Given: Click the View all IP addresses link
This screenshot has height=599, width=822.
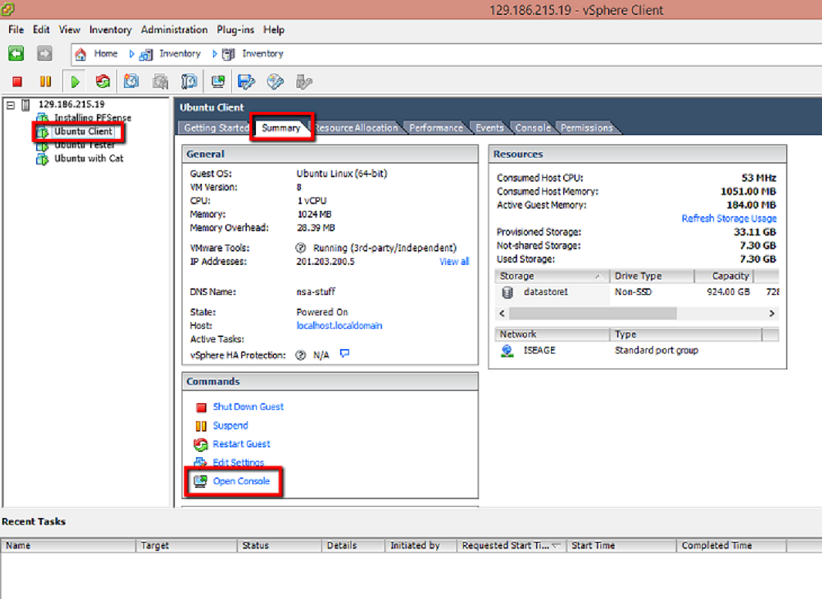Looking at the screenshot, I should 454,262.
